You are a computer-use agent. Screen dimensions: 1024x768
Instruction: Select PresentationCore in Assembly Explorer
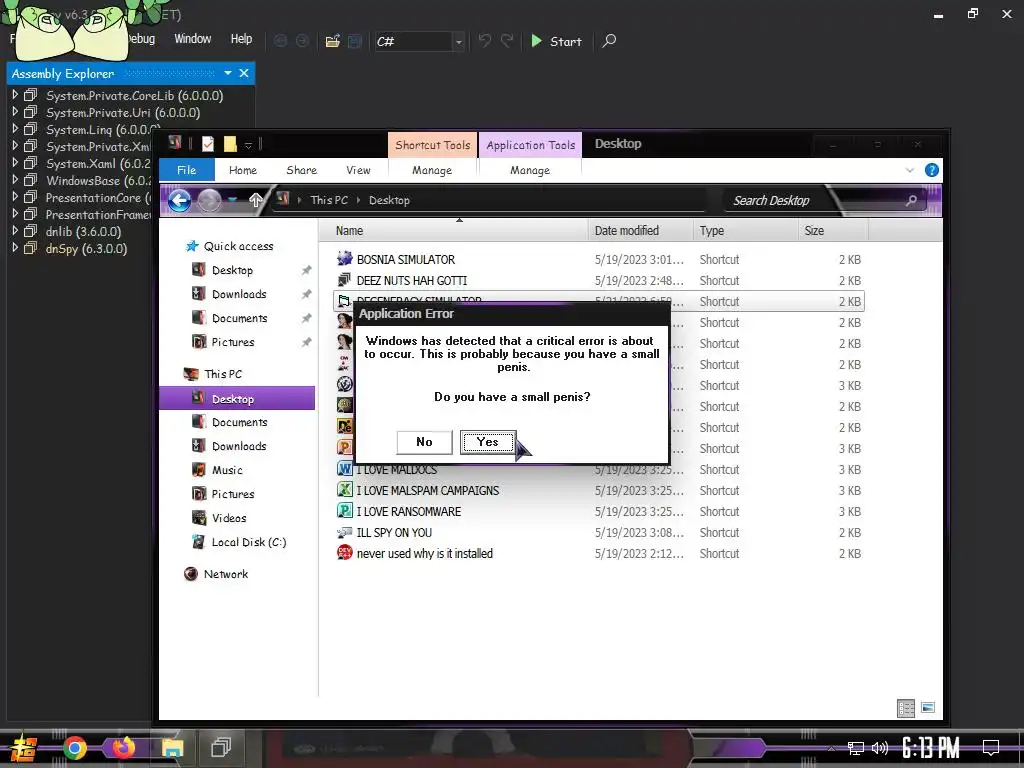(x=98, y=198)
